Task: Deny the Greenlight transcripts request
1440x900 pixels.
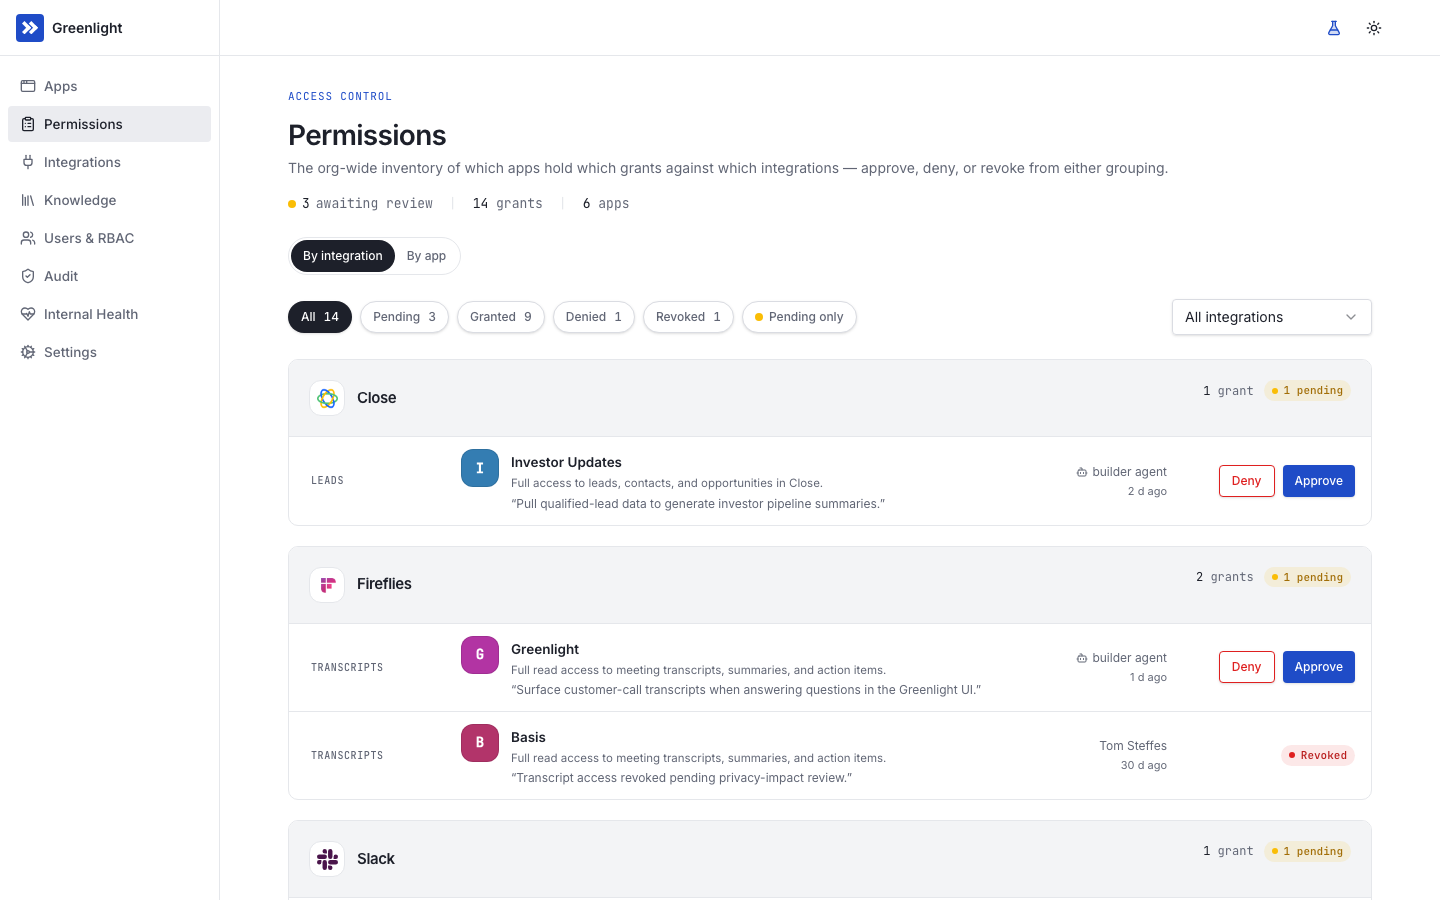Action: (1247, 667)
